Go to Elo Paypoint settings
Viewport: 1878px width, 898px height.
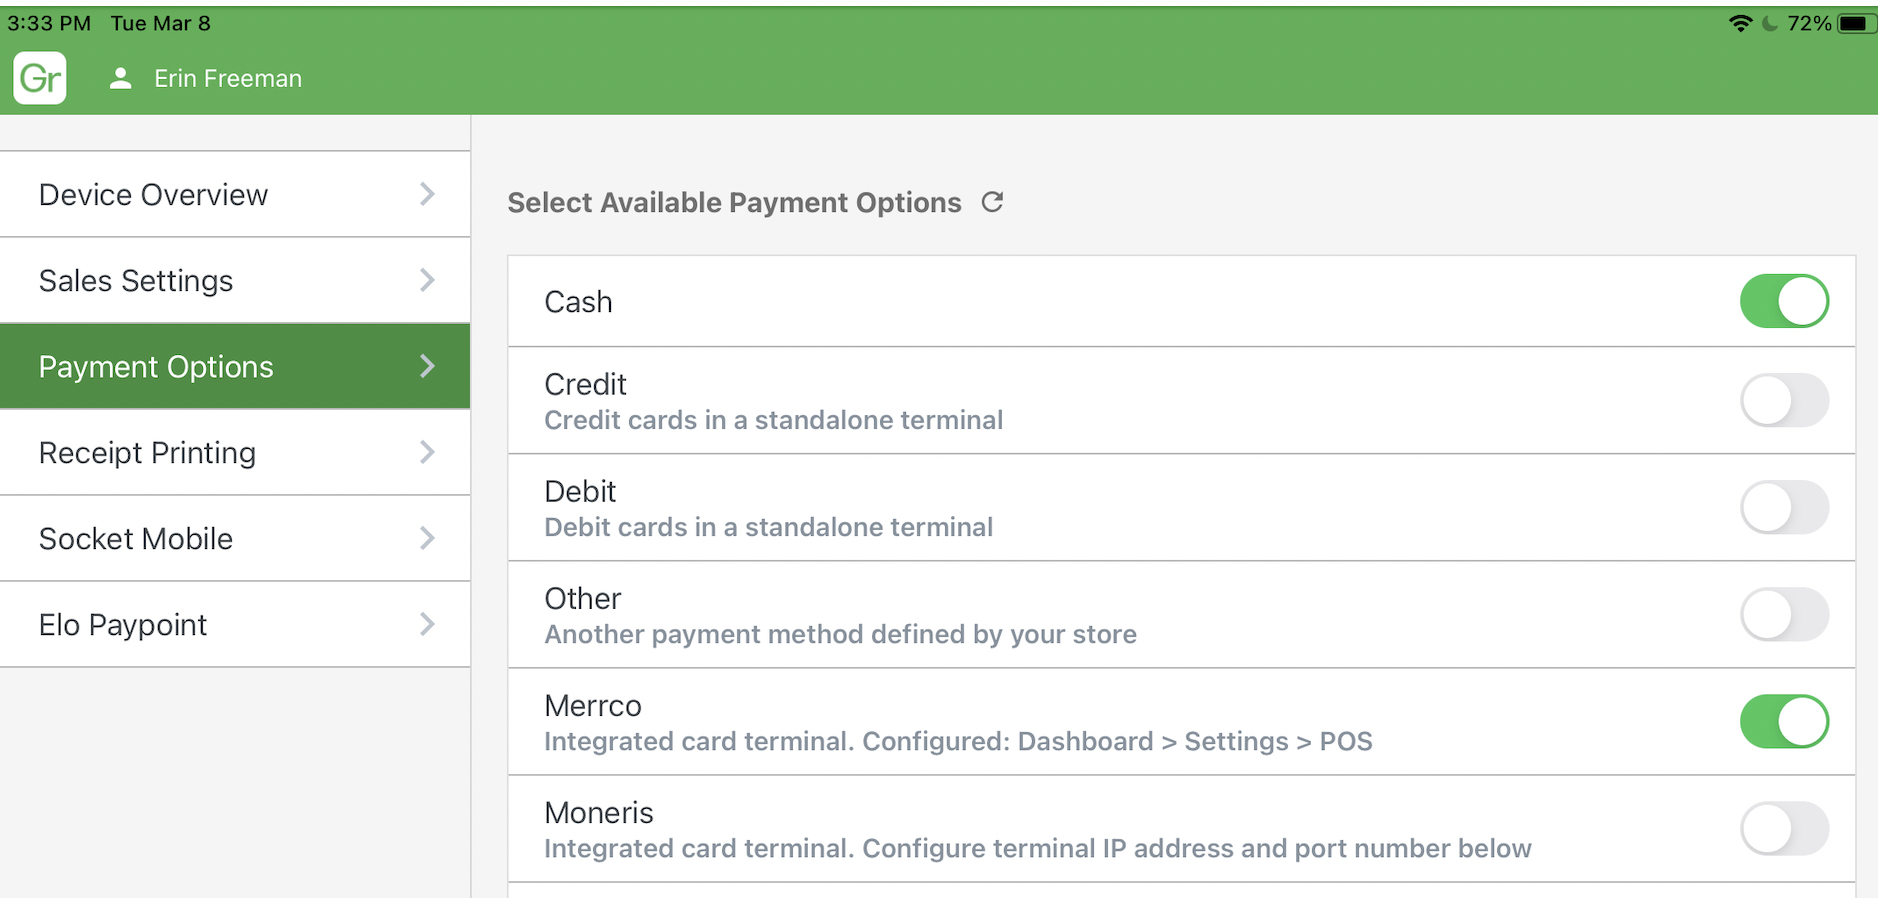pos(123,624)
